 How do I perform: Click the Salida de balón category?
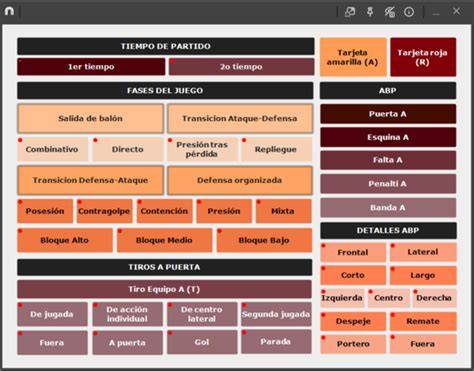pyautogui.click(x=90, y=118)
